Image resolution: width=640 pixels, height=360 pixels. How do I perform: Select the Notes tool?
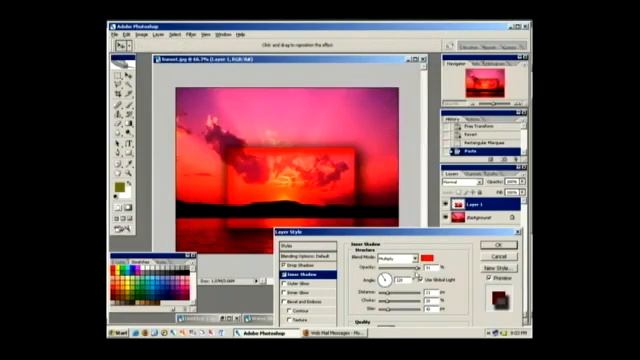(x=118, y=164)
